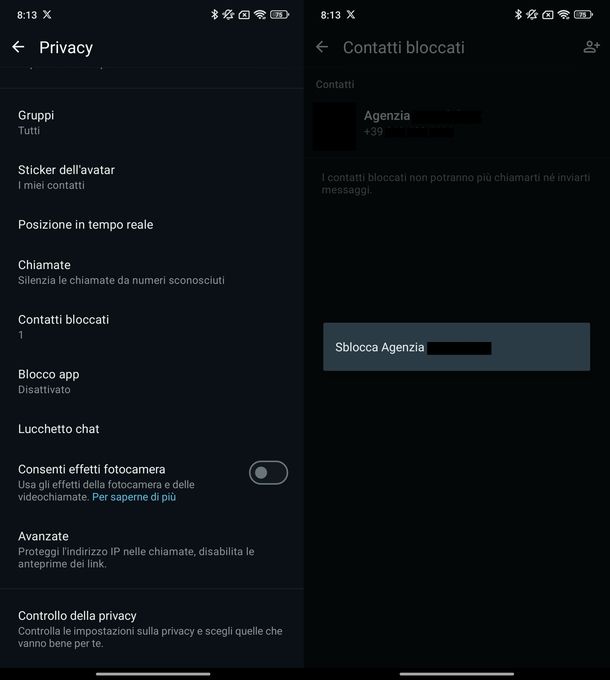This screenshot has width=610, height=680.
Task: Tap the muted bell icon in left status bar
Action: point(229,15)
